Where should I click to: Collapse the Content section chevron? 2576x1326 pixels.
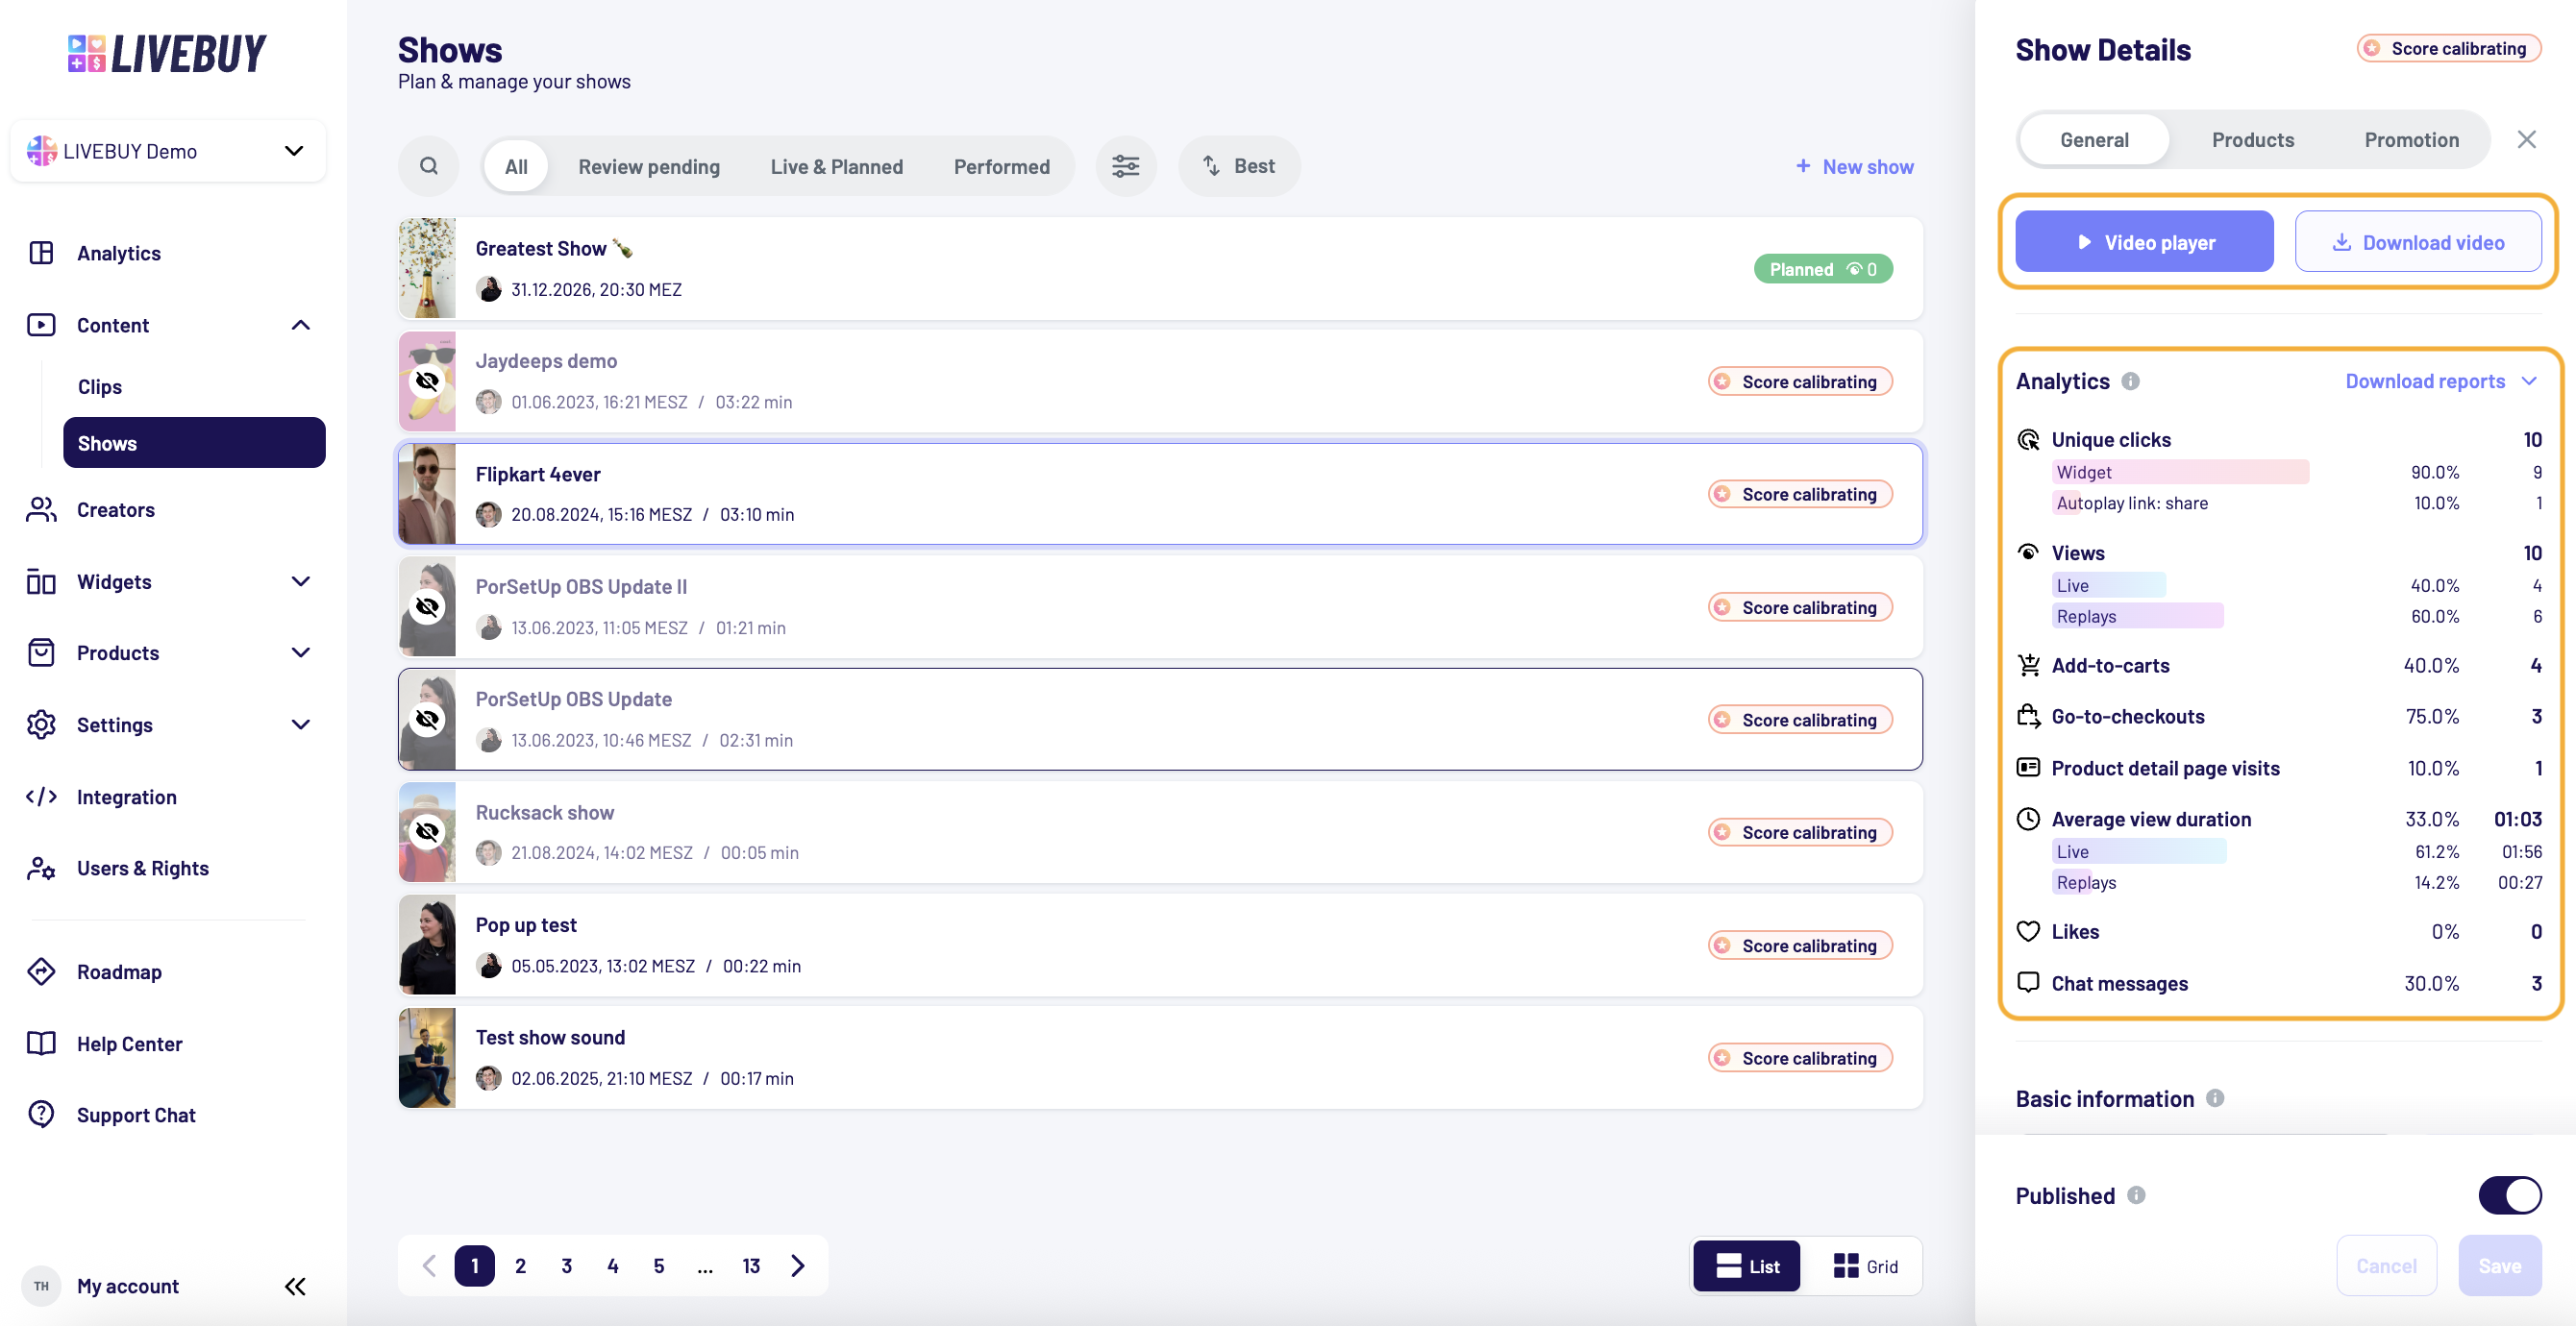pyautogui.click(x=300, y=325)
